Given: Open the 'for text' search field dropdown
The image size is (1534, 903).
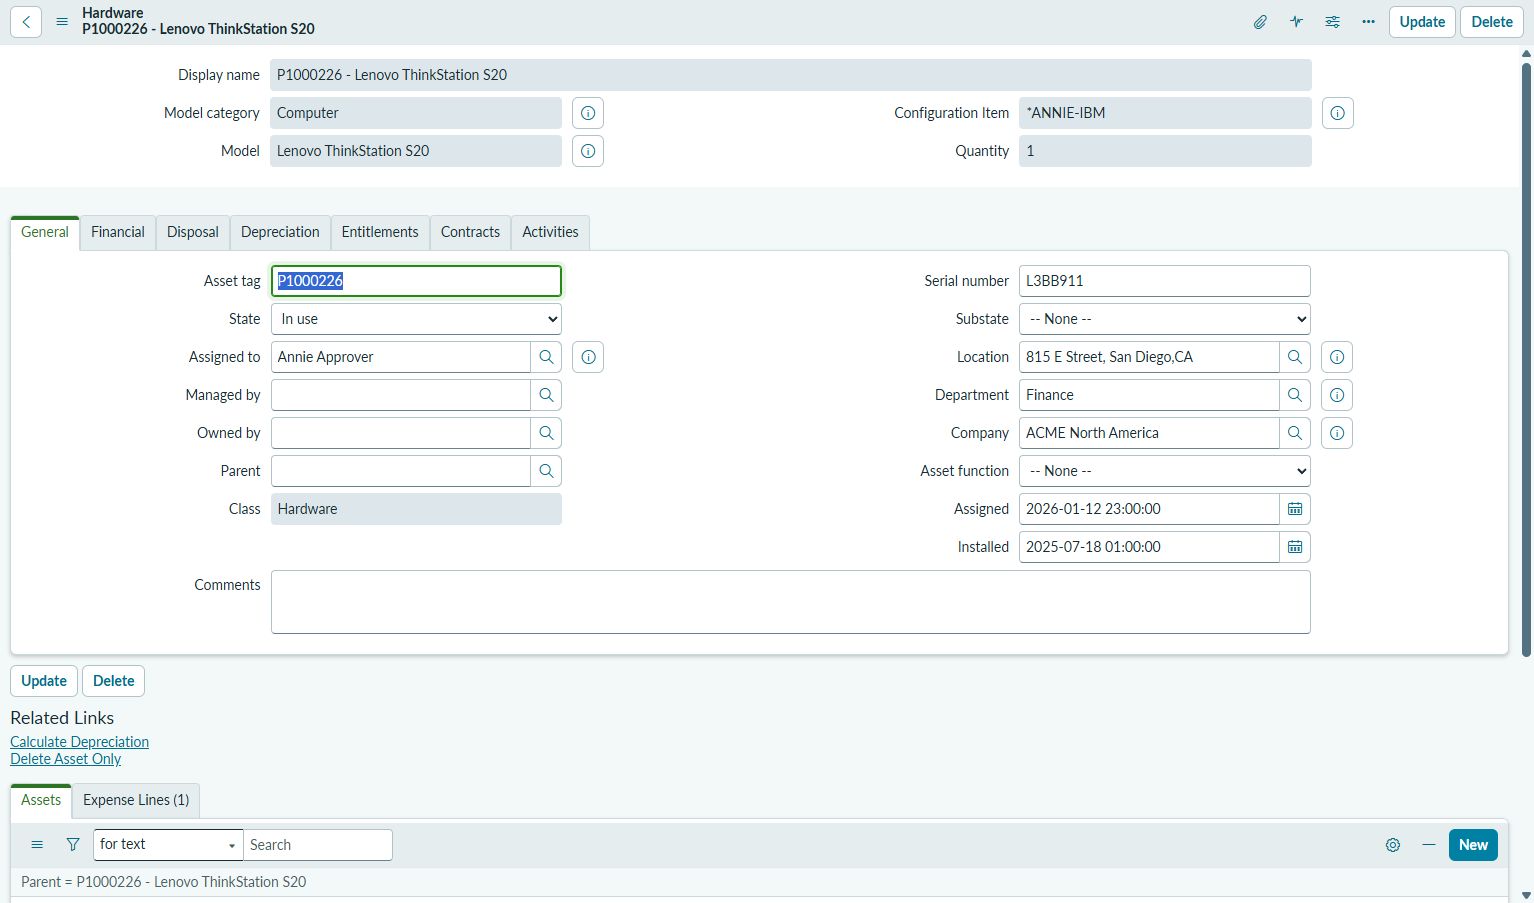Looking at the screenshot, I should pyautogui.click(x=168, y=845).
